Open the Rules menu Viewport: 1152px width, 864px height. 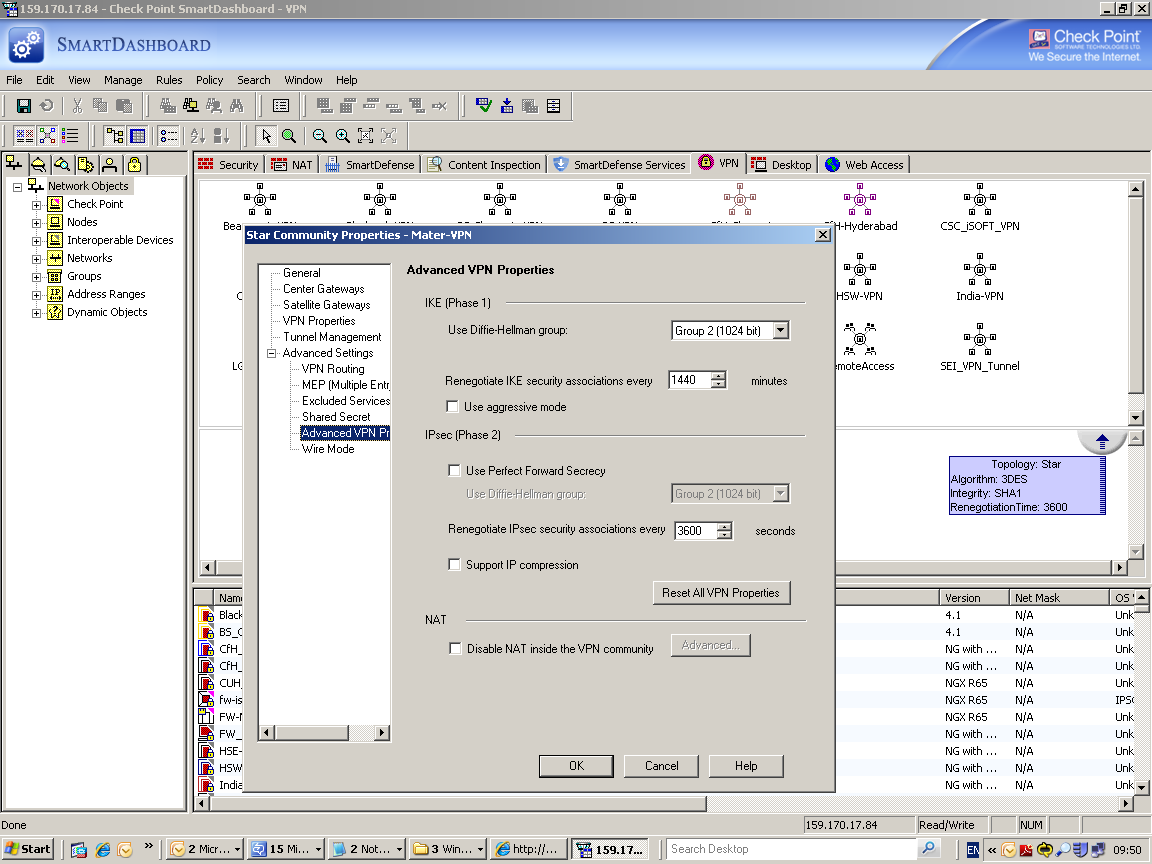pos(169,80)
